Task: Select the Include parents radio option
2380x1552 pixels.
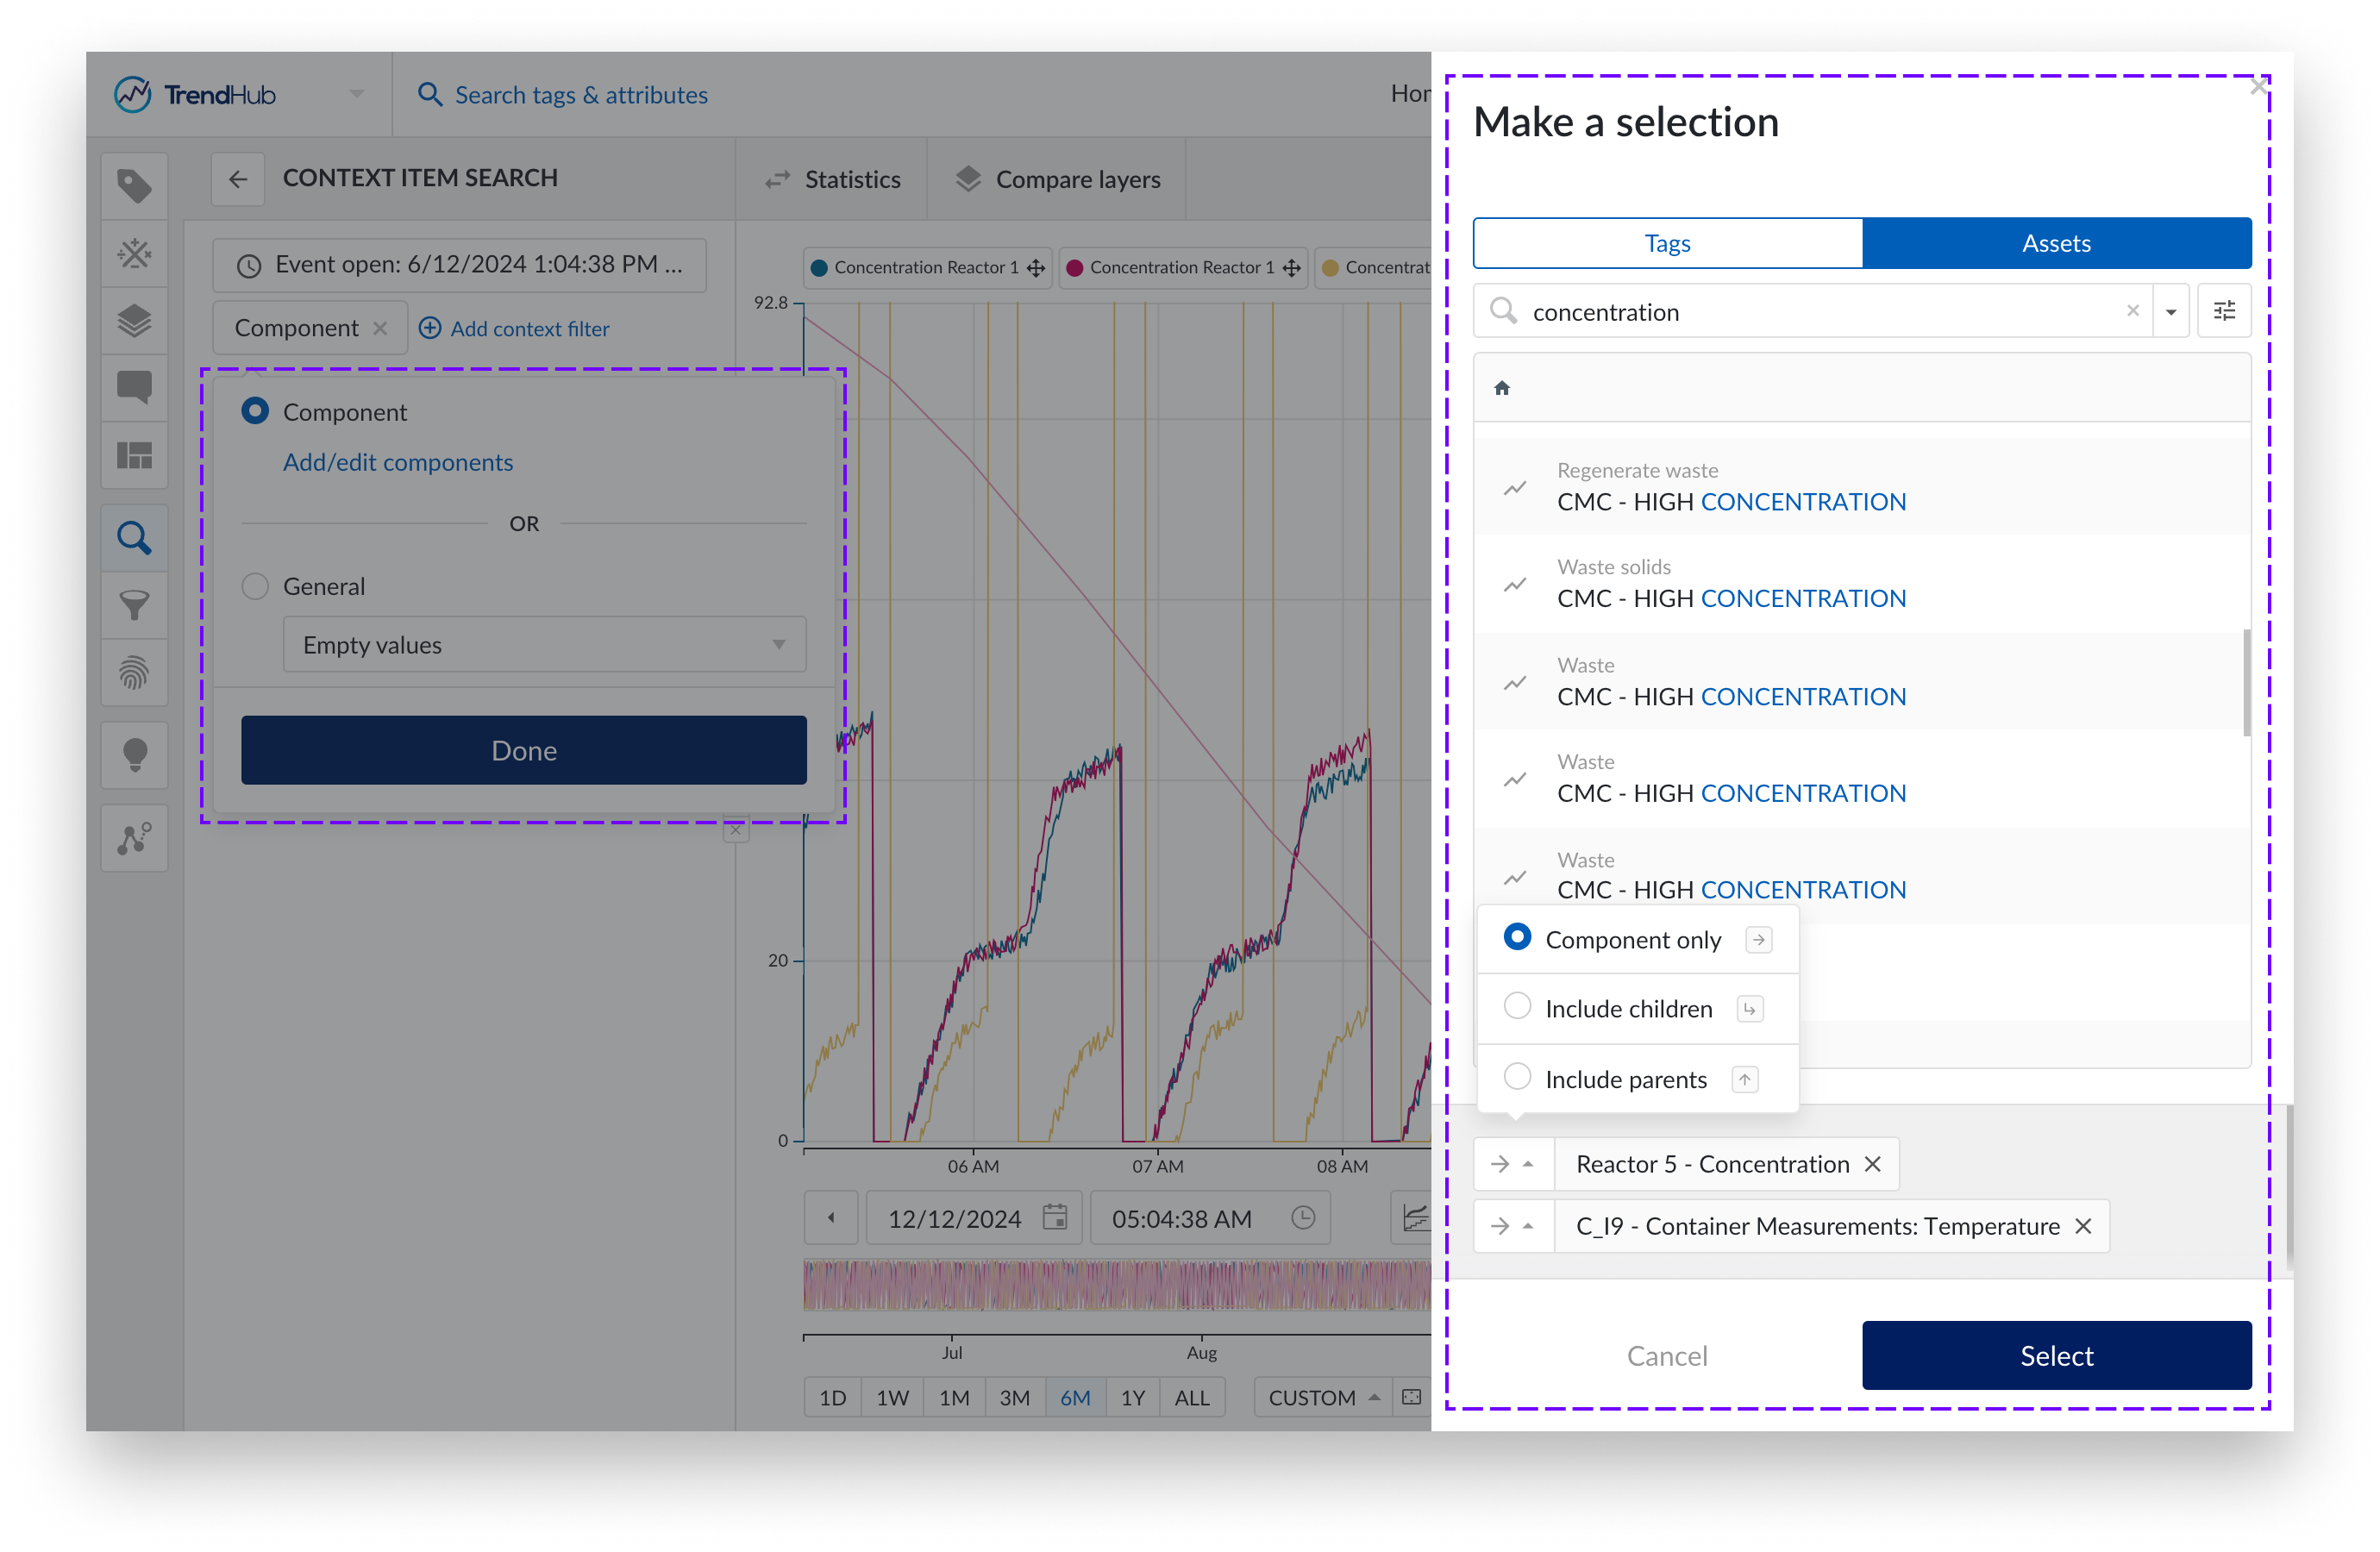Action: tap(1516, 1078)
